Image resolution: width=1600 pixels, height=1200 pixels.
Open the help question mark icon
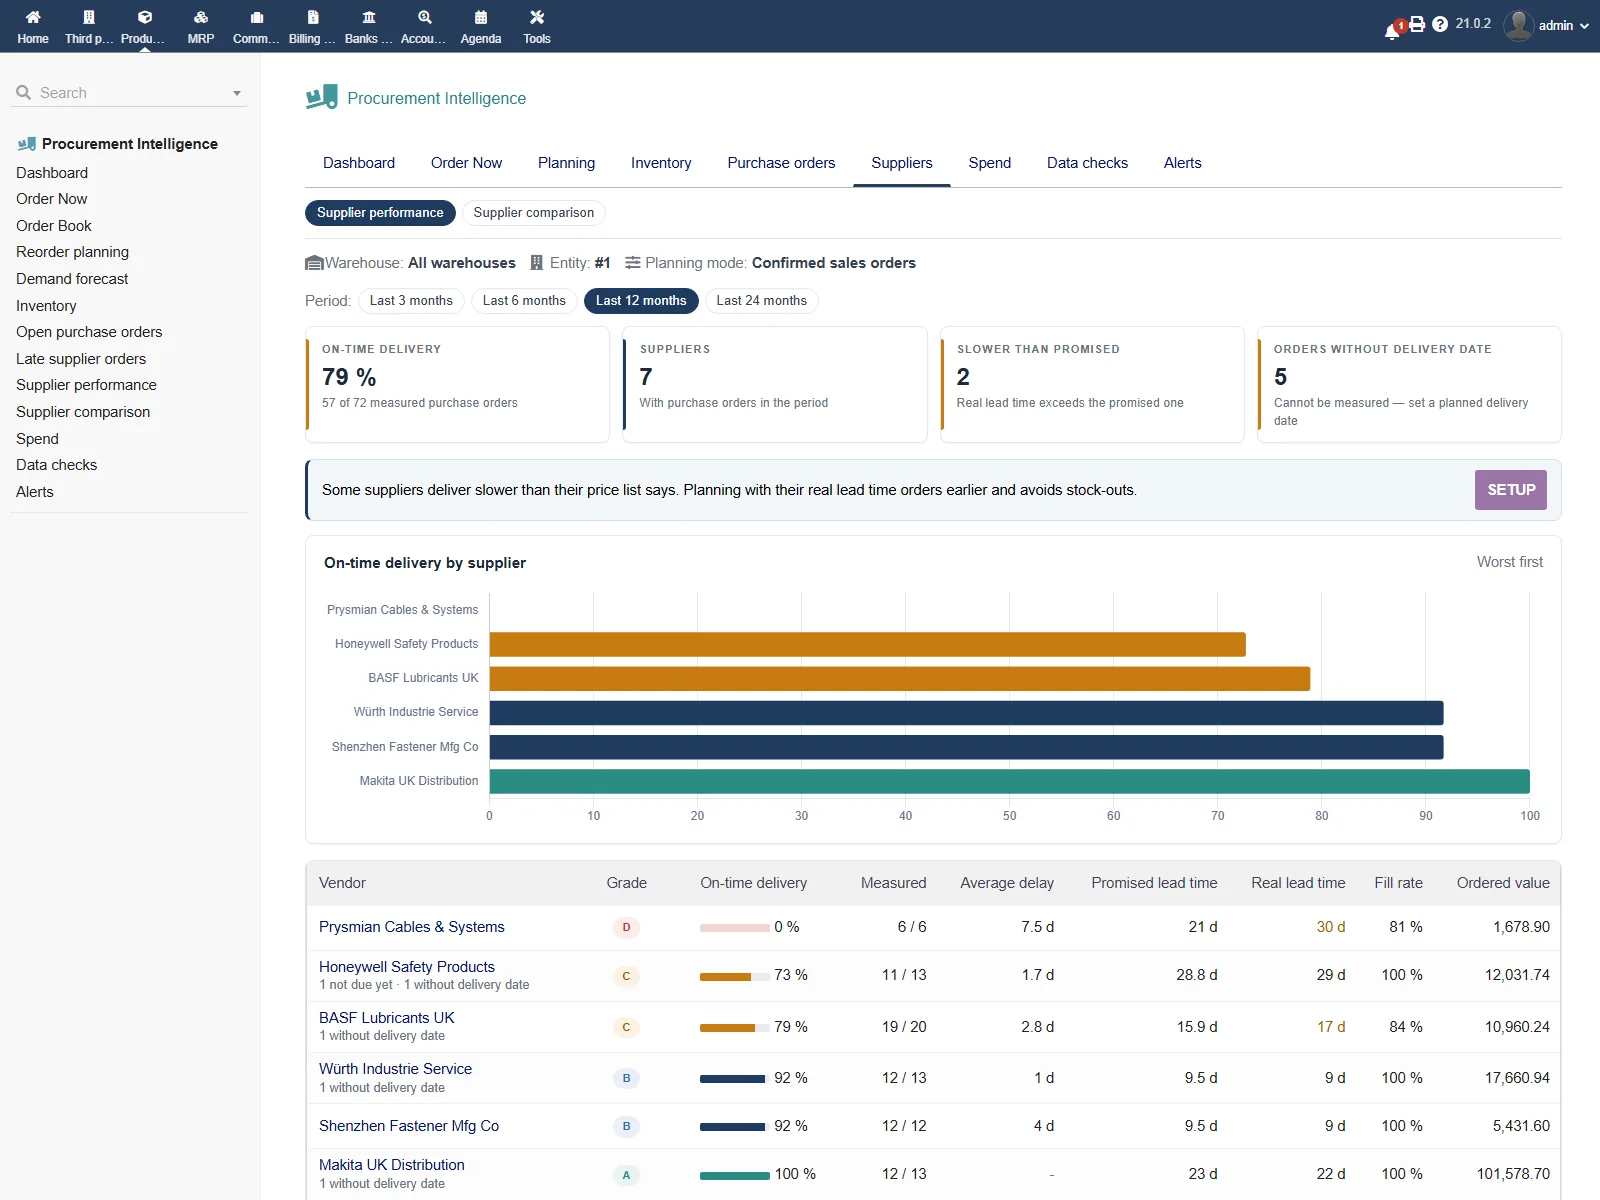click(1440, 24)
